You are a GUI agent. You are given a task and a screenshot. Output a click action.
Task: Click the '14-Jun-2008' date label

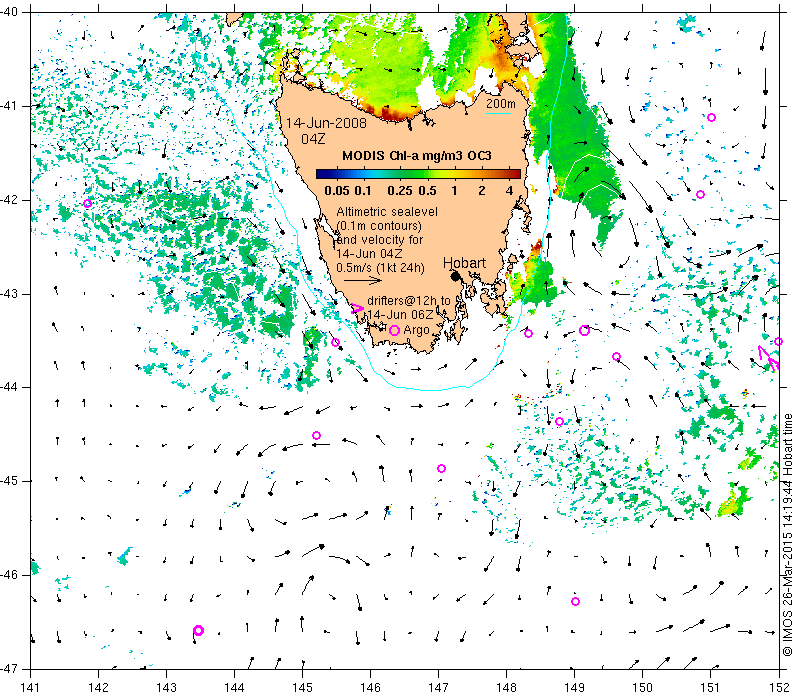point(326,123)
